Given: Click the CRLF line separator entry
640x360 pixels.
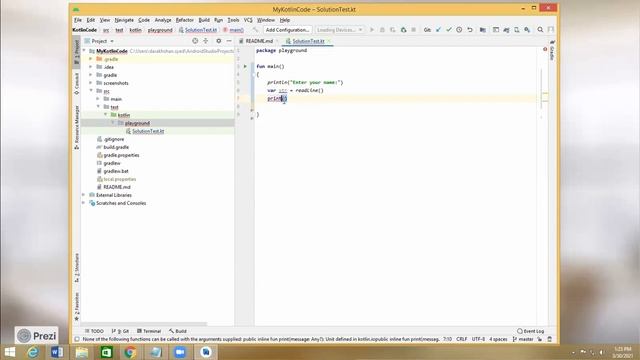Looking at the screenshot, I should point(462,339).
